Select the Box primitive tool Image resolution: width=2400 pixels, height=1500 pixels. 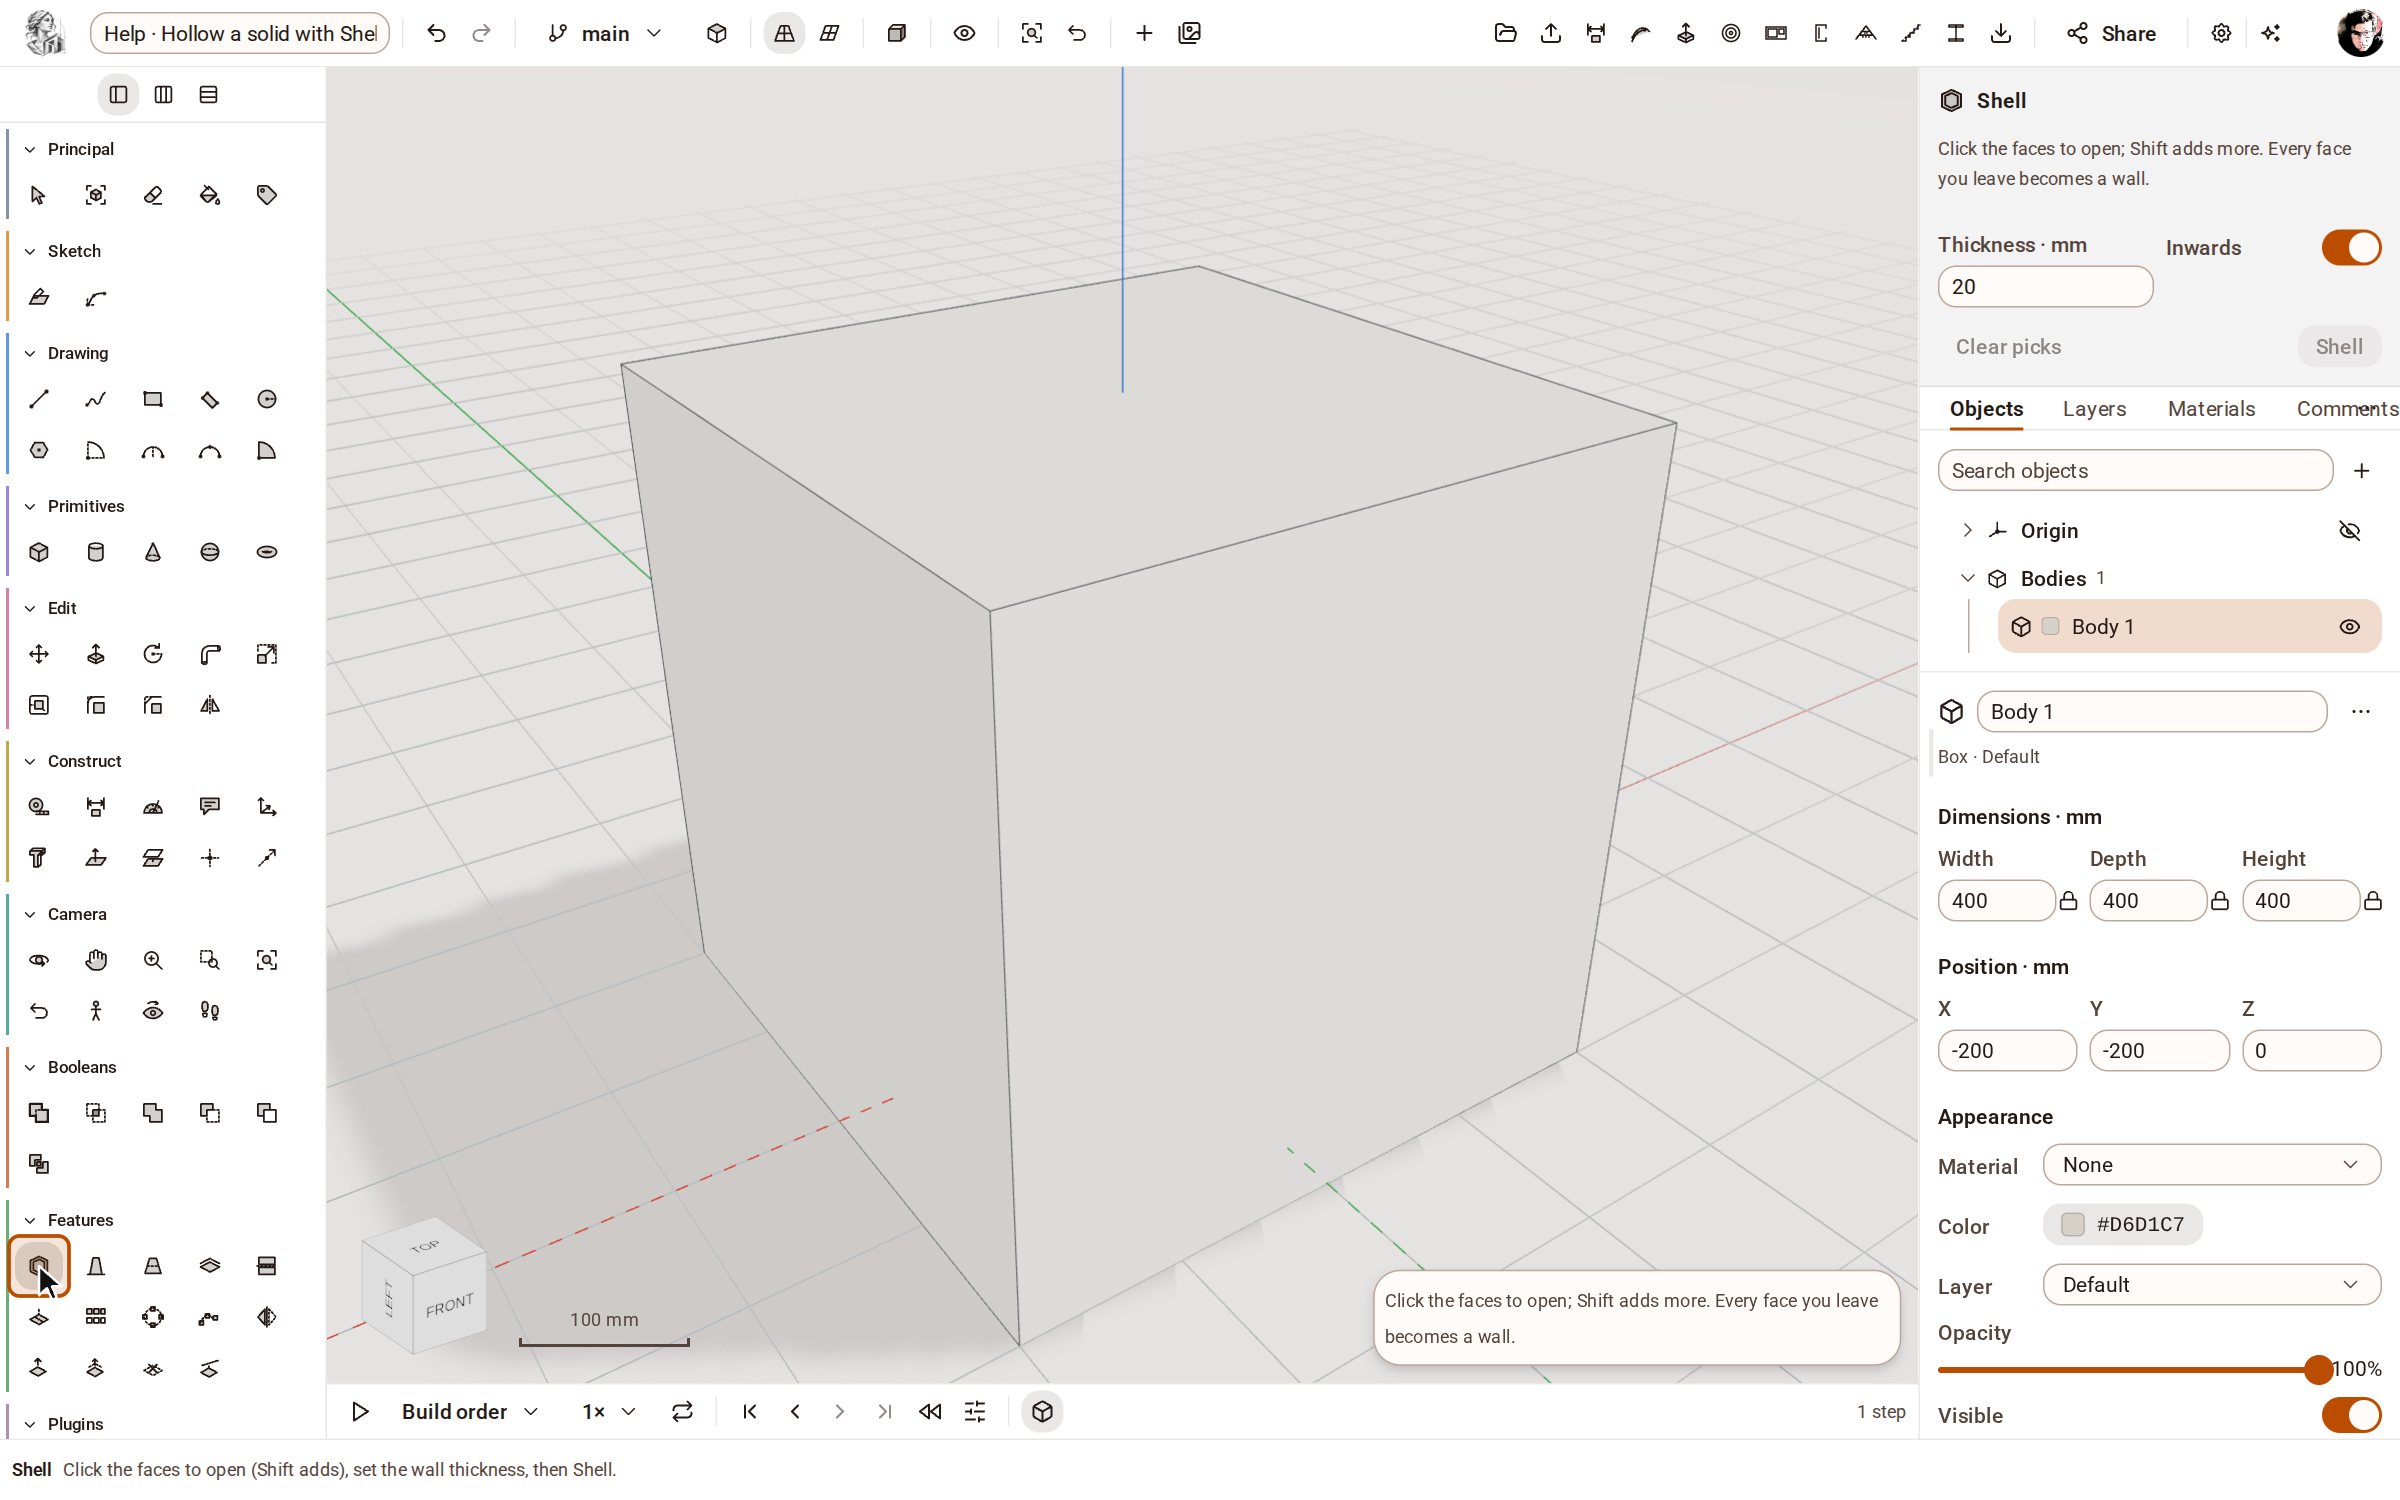(x=39, y=552)
